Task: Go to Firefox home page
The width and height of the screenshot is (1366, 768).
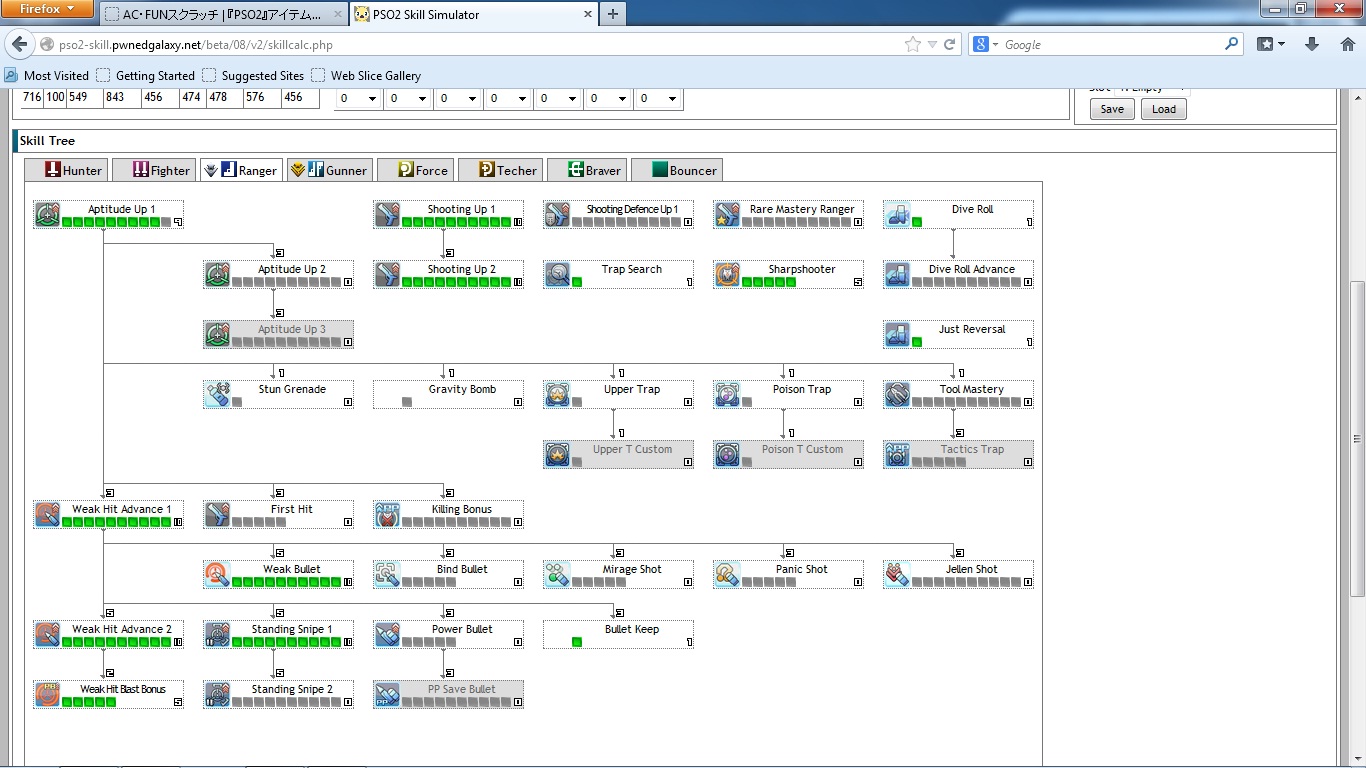Action: 1346,44
